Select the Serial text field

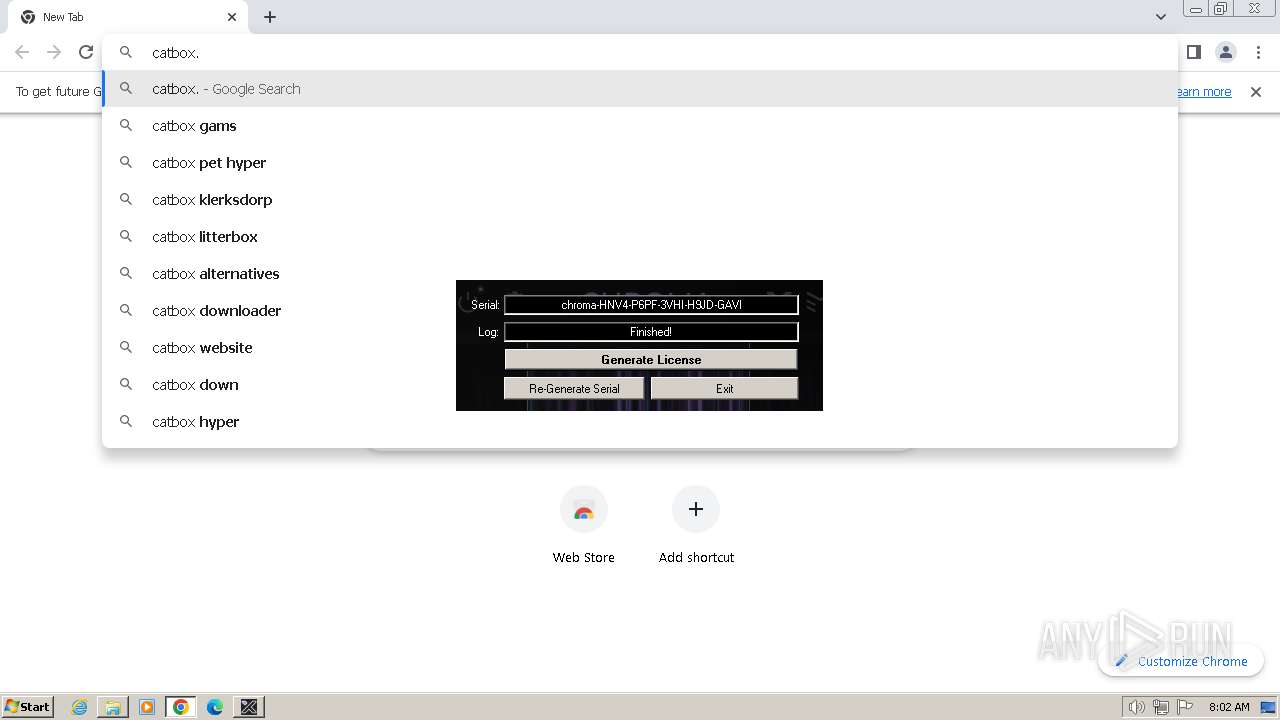(651, 305)
